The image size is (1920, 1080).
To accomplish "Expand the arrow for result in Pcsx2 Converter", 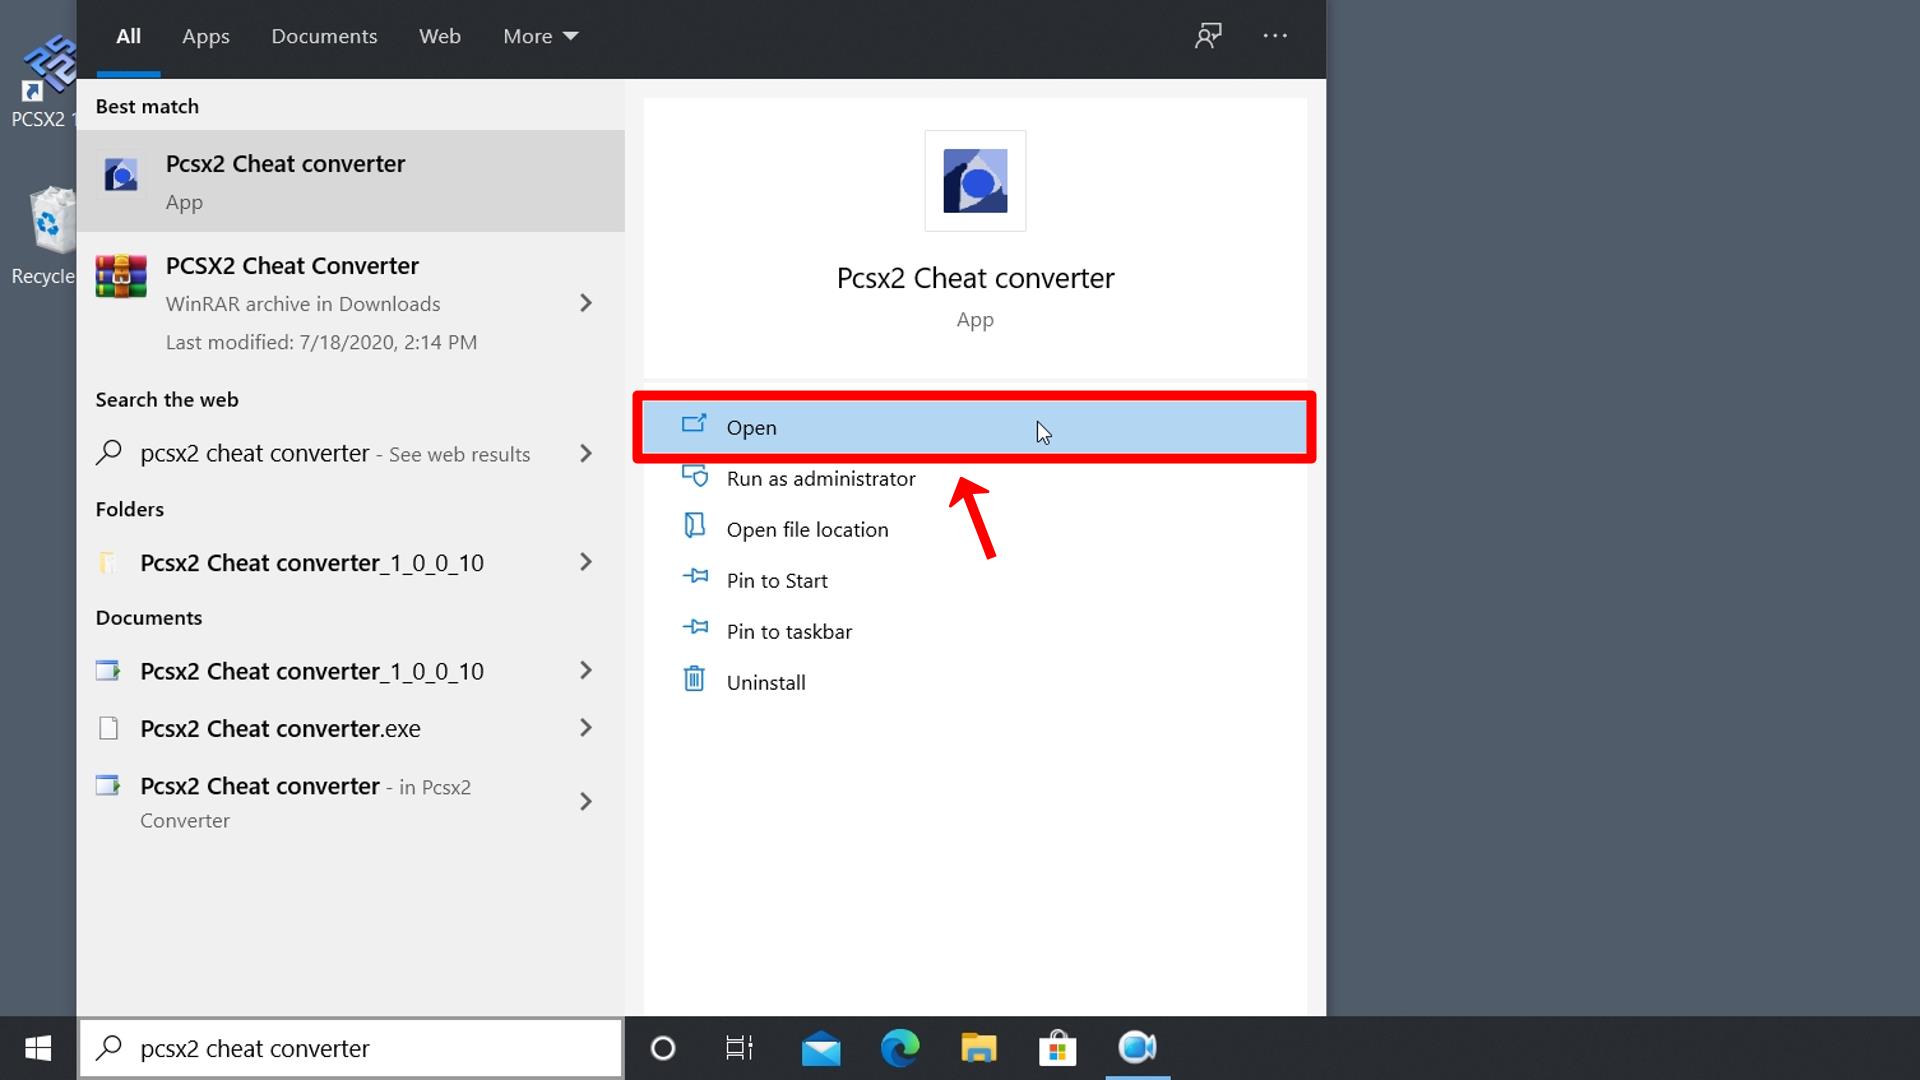I will point(587,802).
